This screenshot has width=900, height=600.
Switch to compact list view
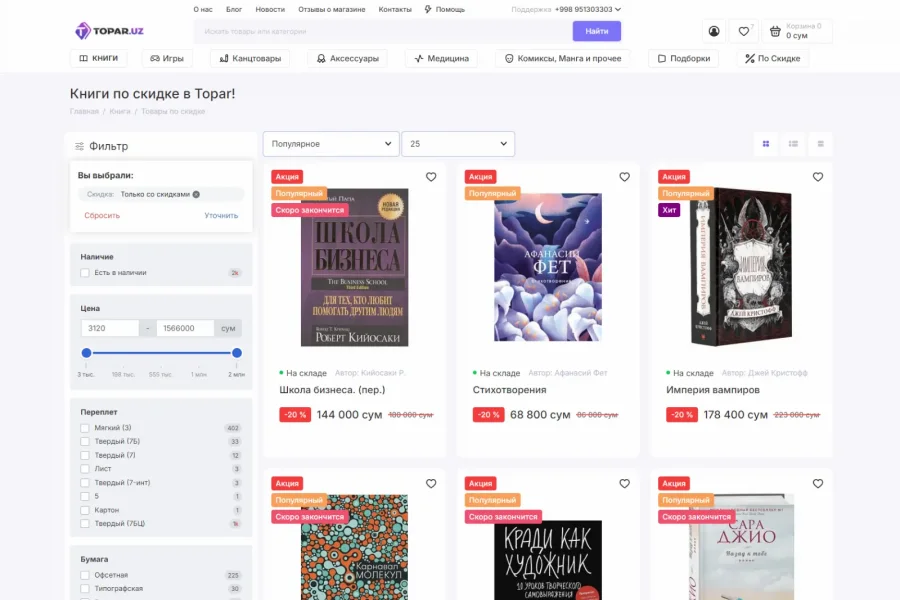point(821,144)
